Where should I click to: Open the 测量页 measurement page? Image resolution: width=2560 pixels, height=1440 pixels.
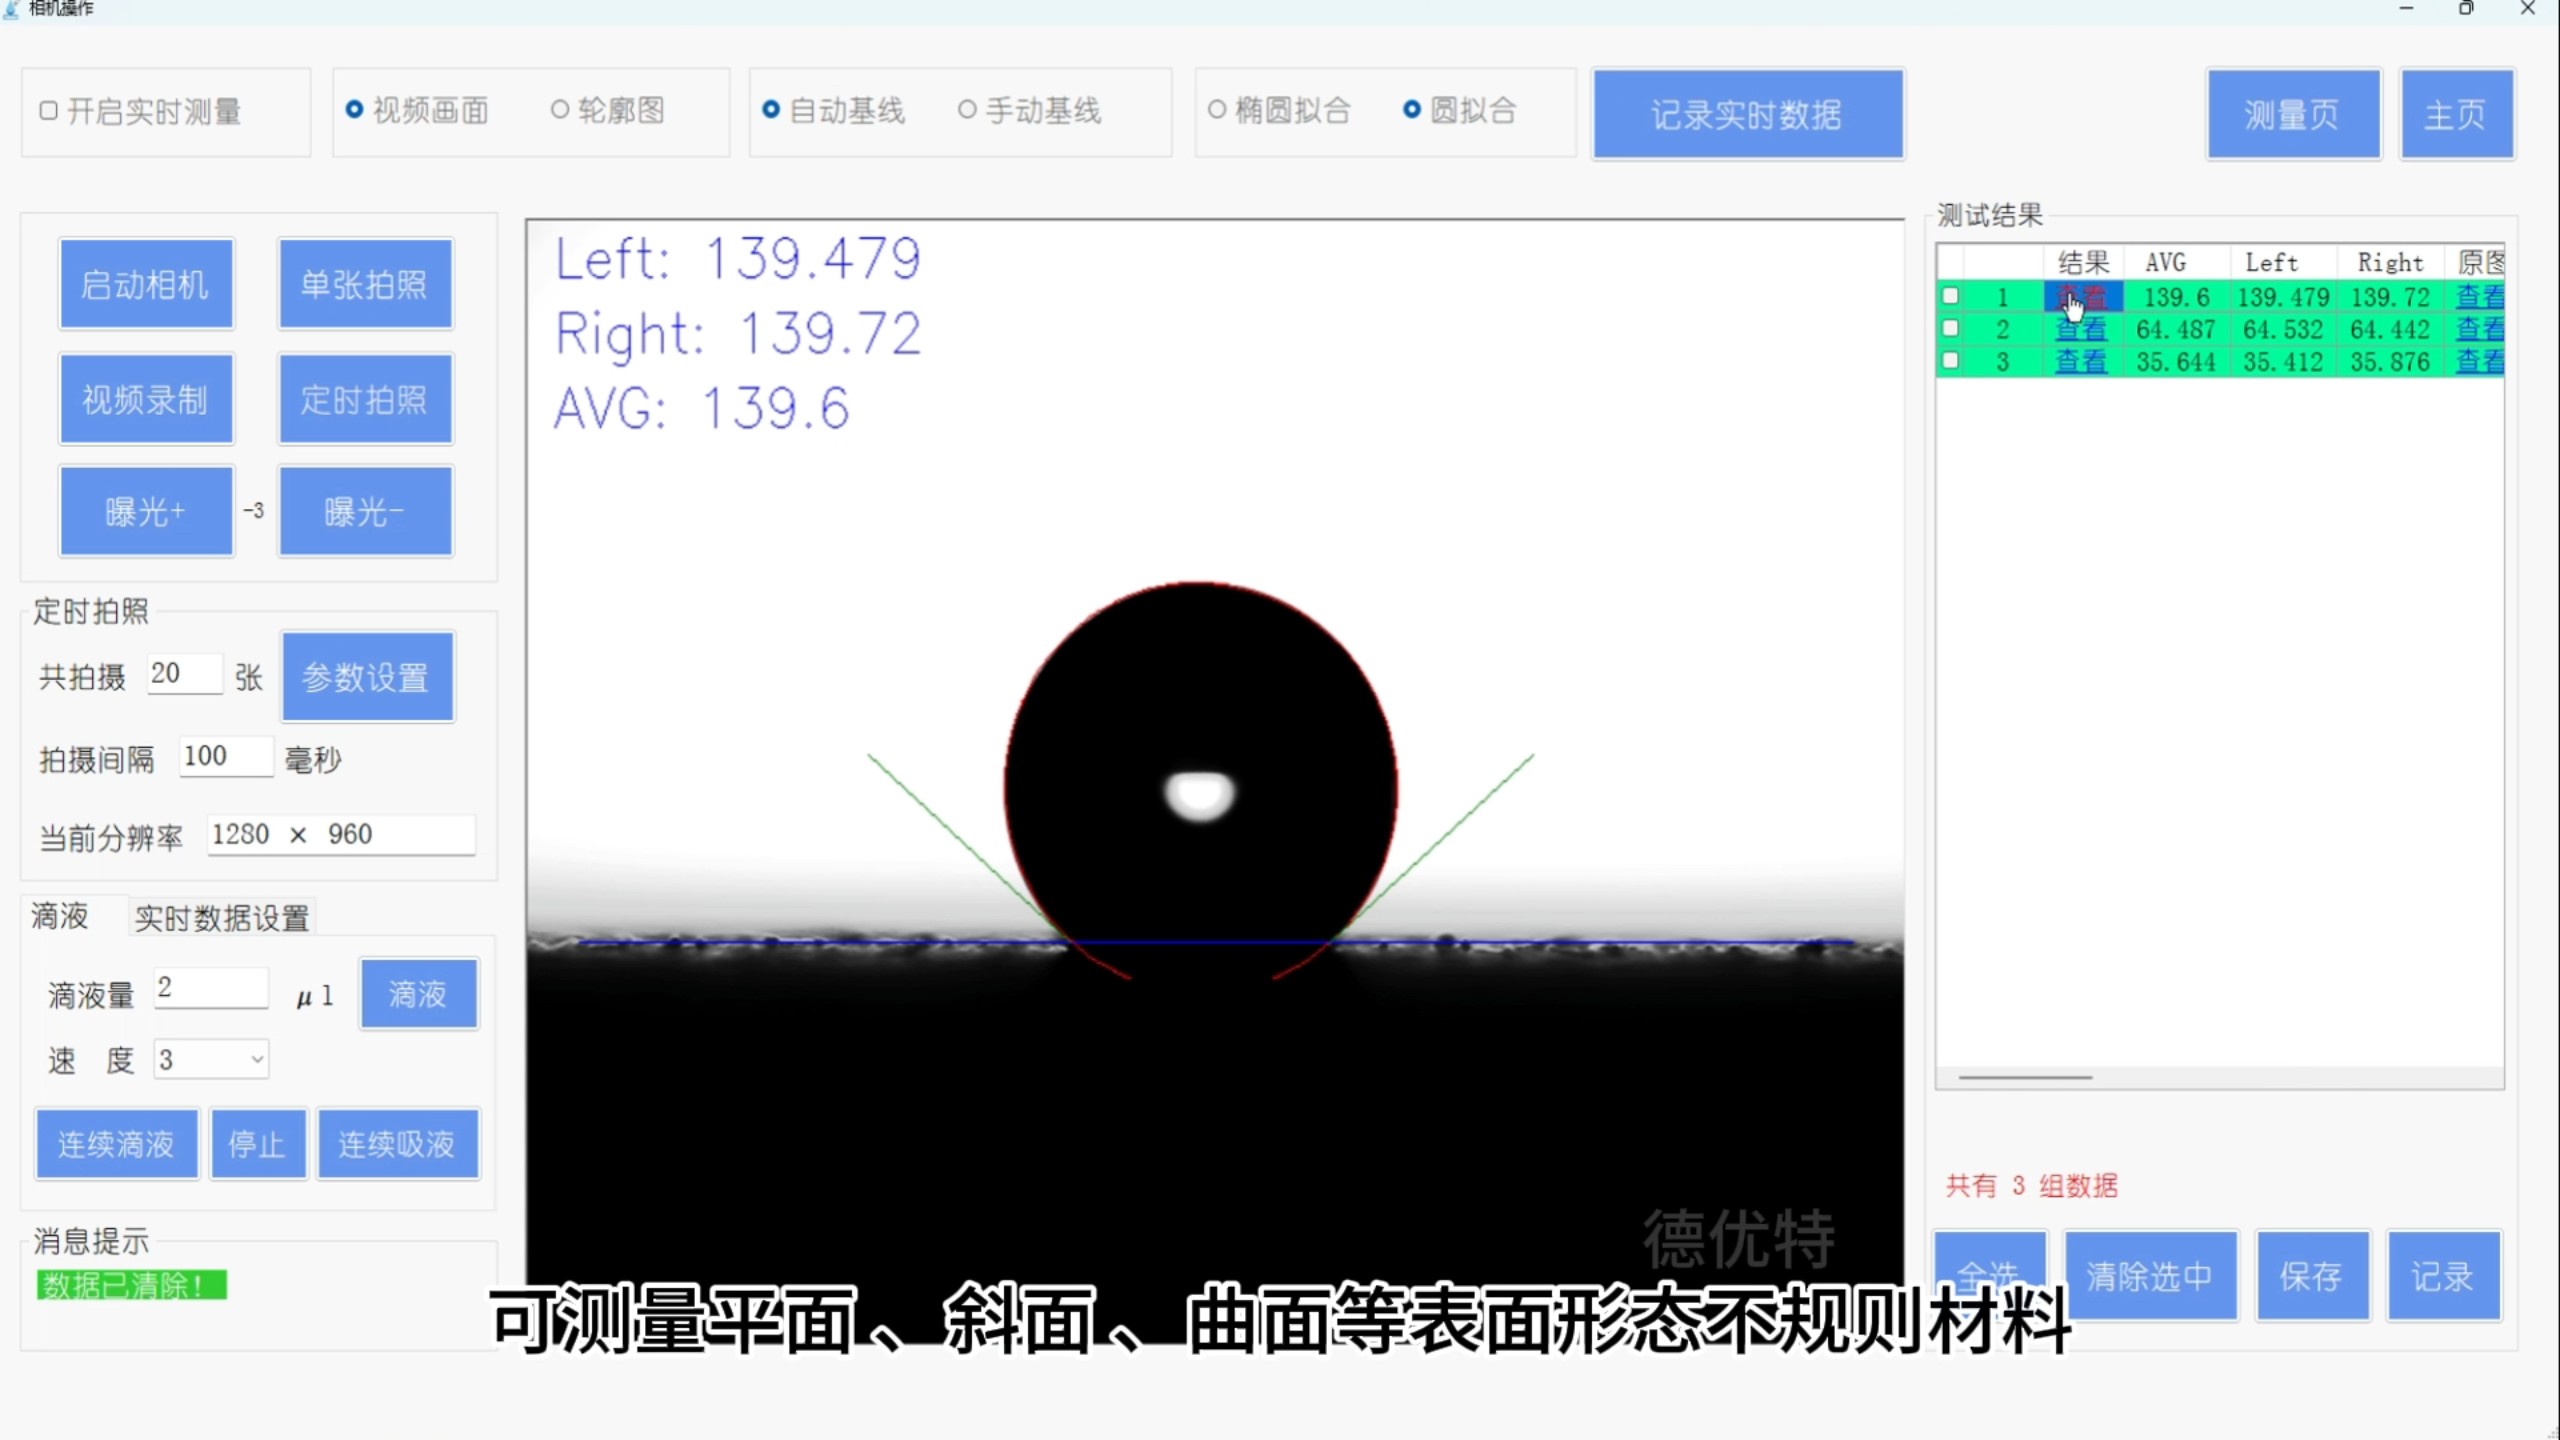2294,114
